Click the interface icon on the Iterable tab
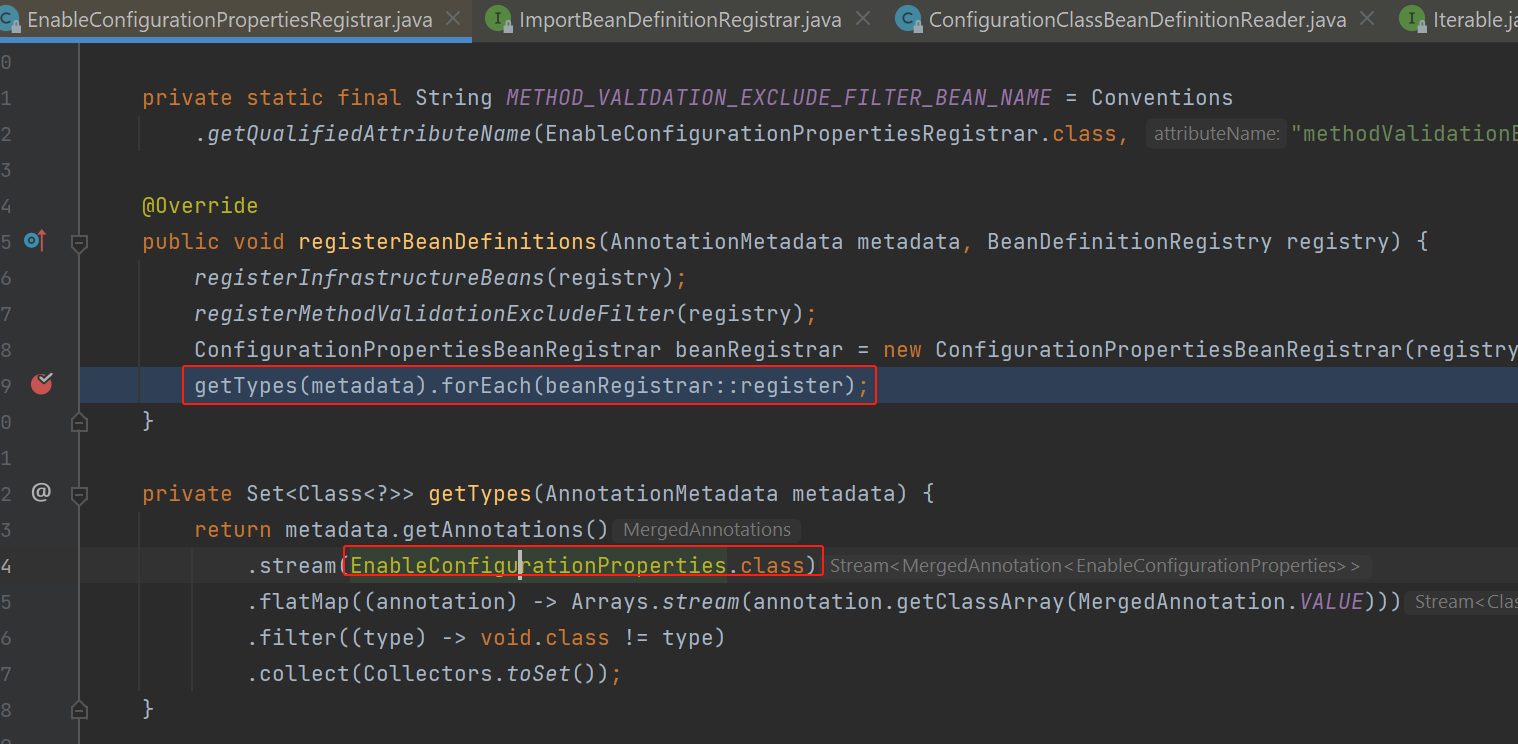Viewport: 1518px width, 744px height. click(1412, 19)
